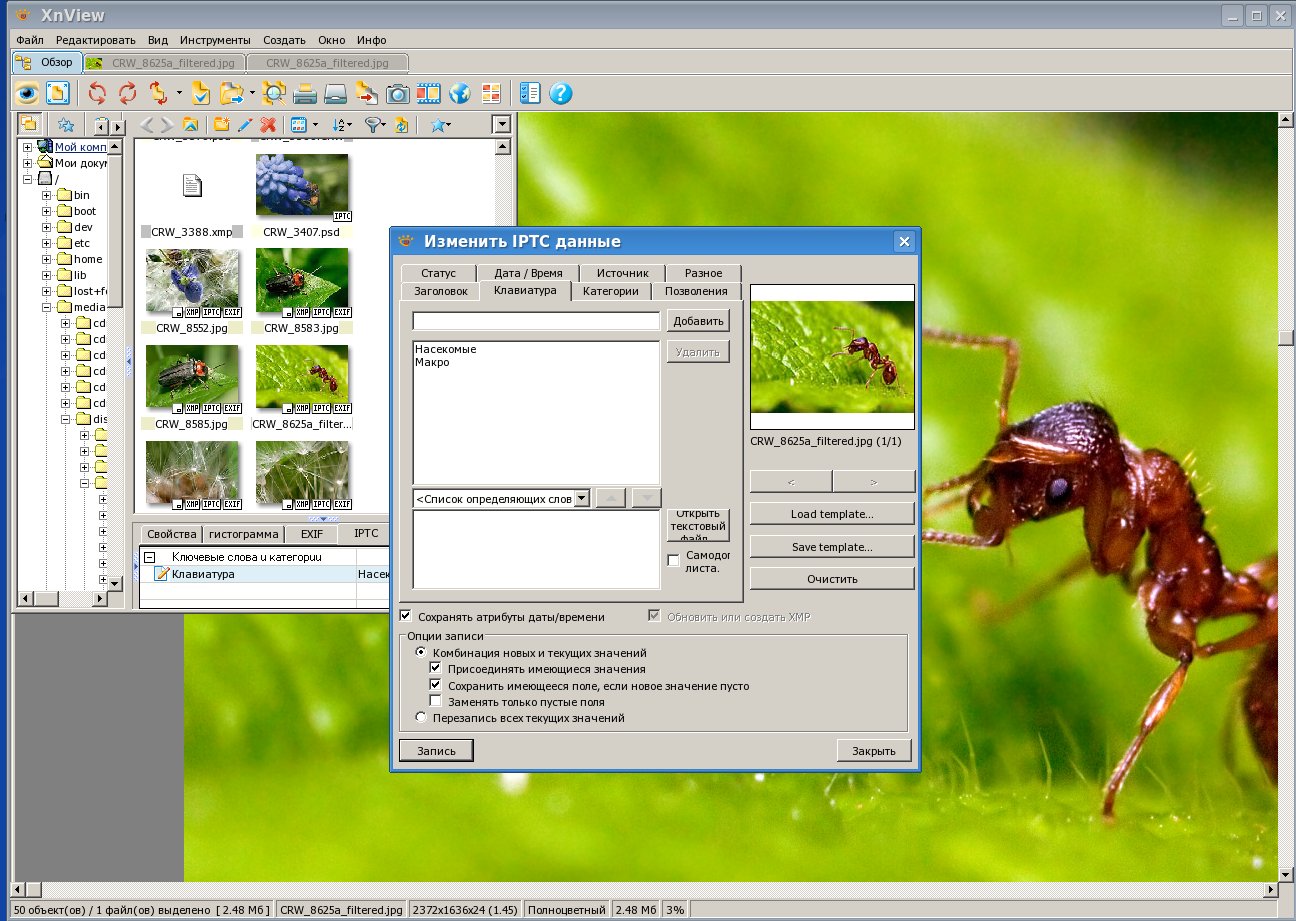Viewport: 1296px width, 921px height.
Task: Open the Search magnifier tool
Action: (x=274, y=94)
